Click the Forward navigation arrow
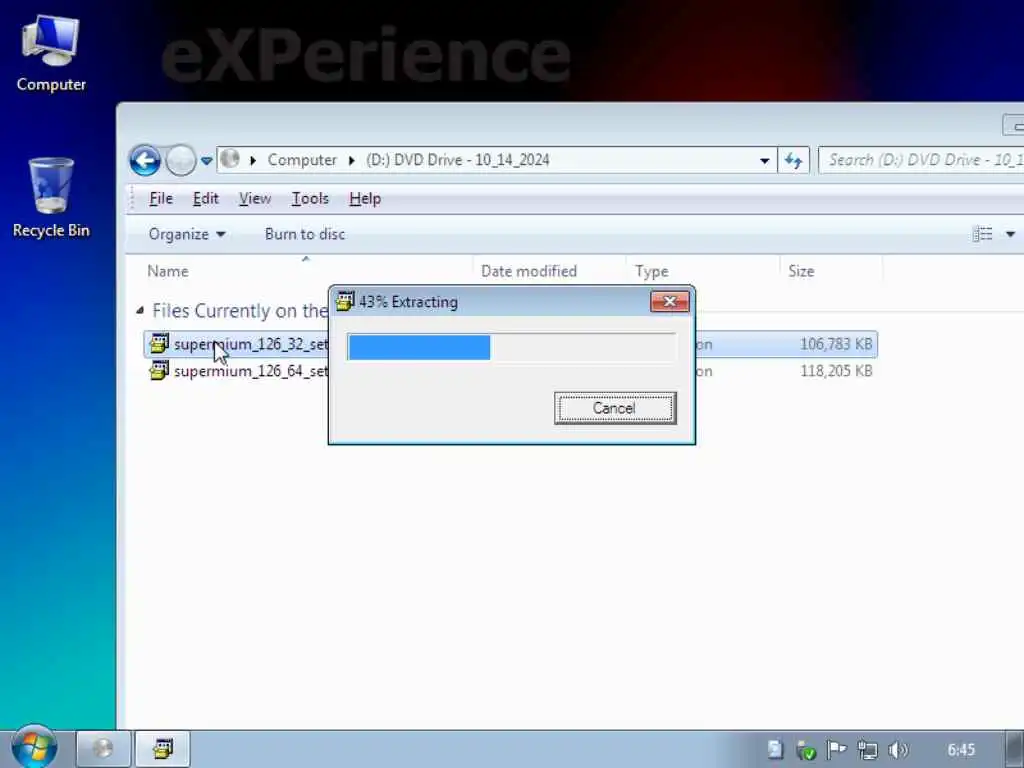This screenshot has height=768, width=1024. (180, 160)
